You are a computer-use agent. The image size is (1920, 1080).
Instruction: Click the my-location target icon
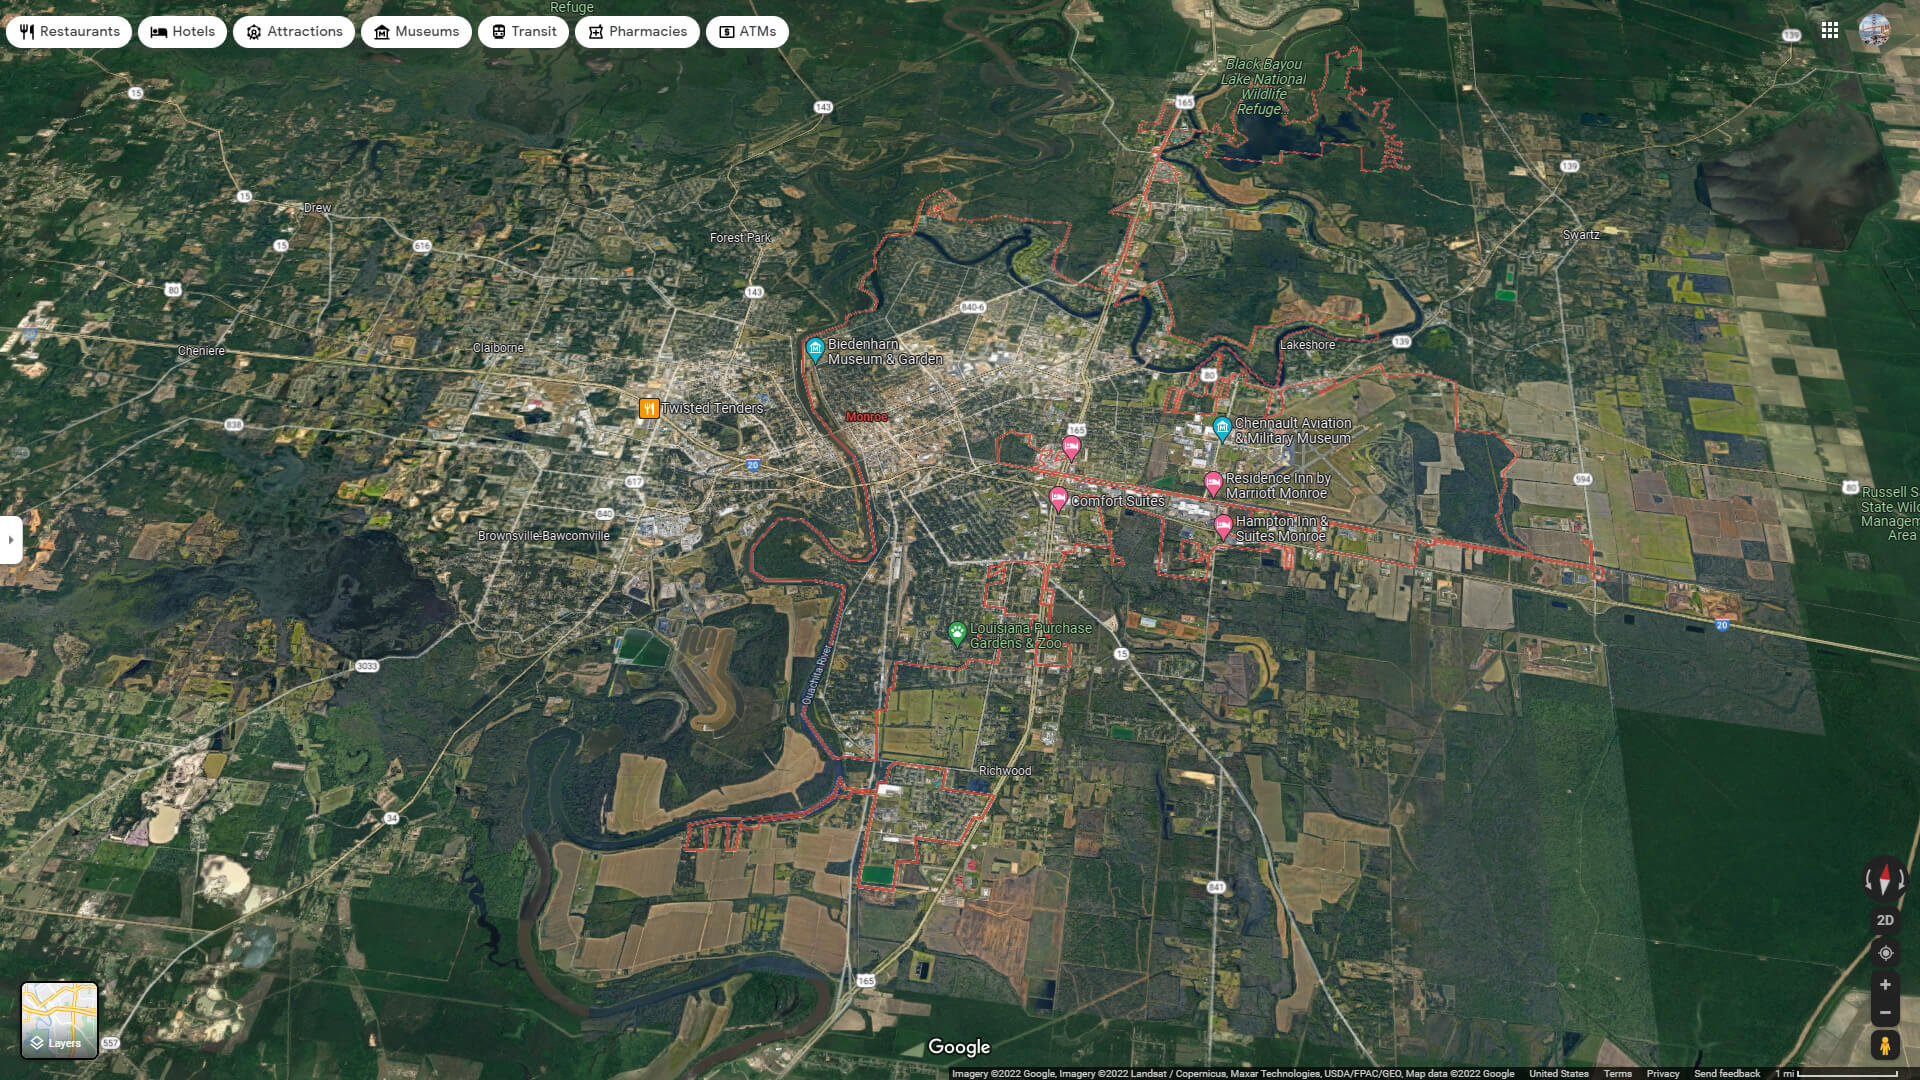tap(1884, 951)
